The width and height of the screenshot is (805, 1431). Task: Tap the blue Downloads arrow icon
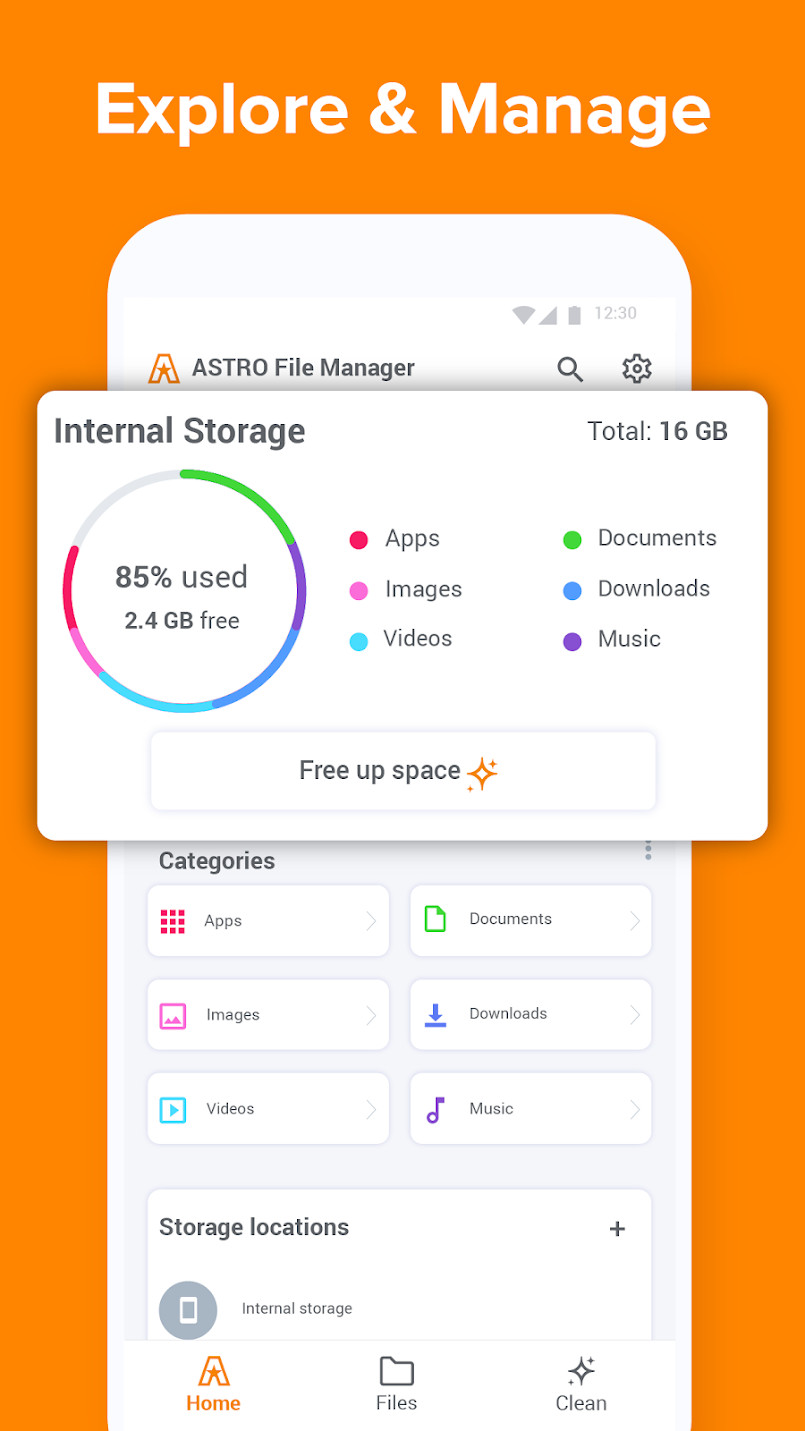click(435, 1014)
